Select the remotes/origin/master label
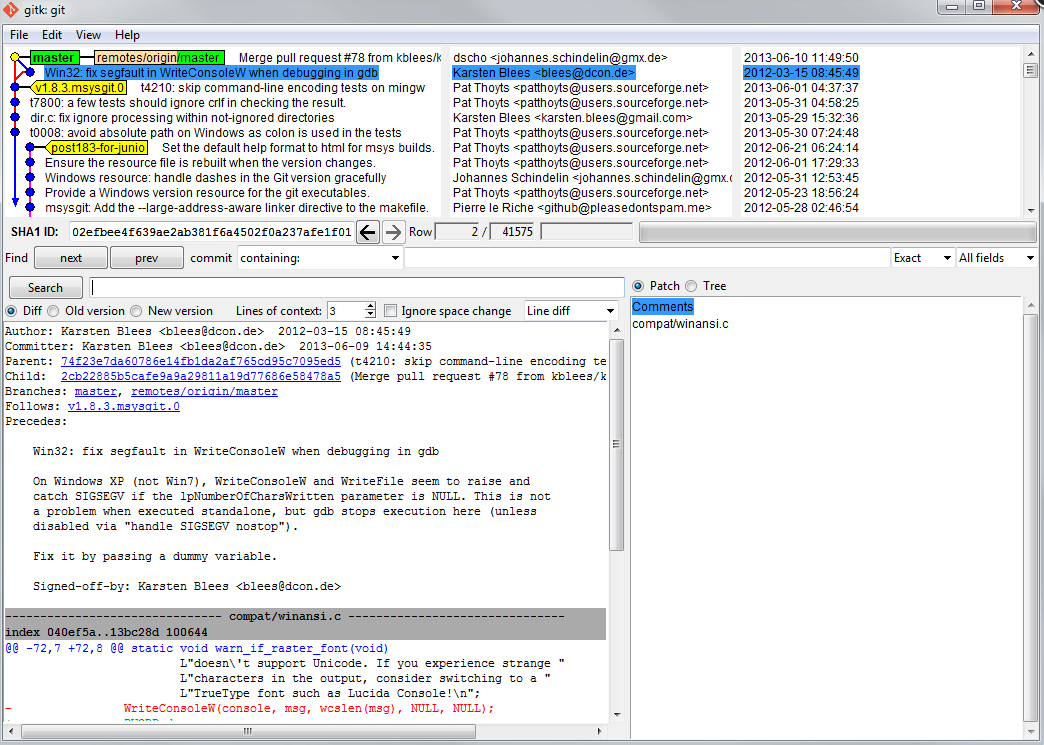1044x745 pixels. tap(158, 58)
